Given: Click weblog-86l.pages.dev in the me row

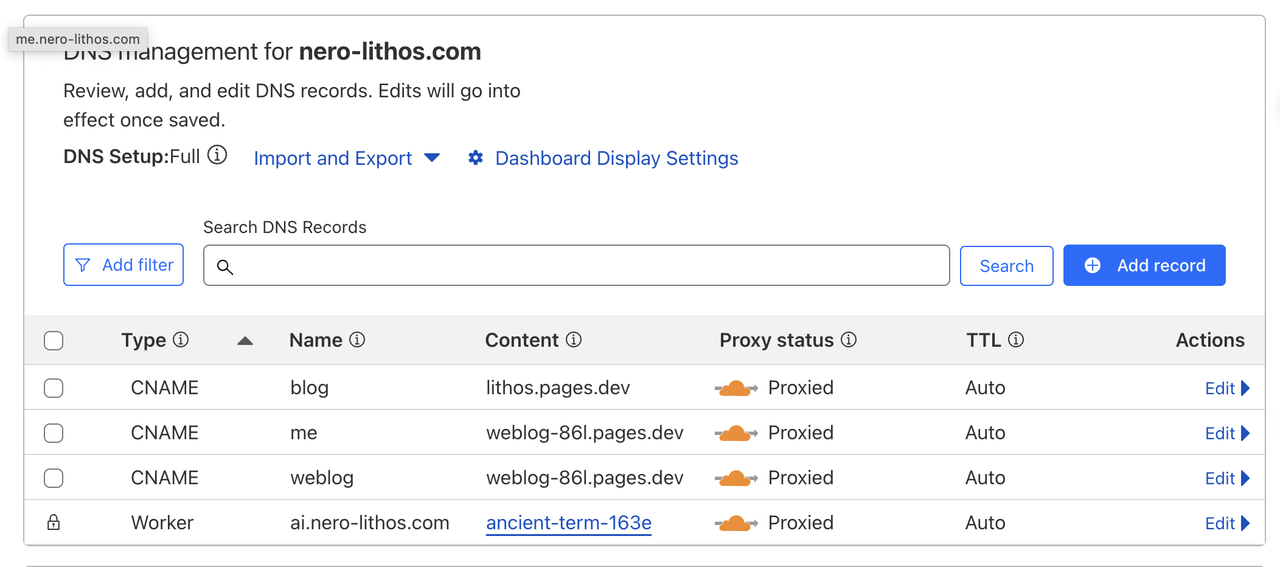Looking at the screenshot, I should [585, 433].
